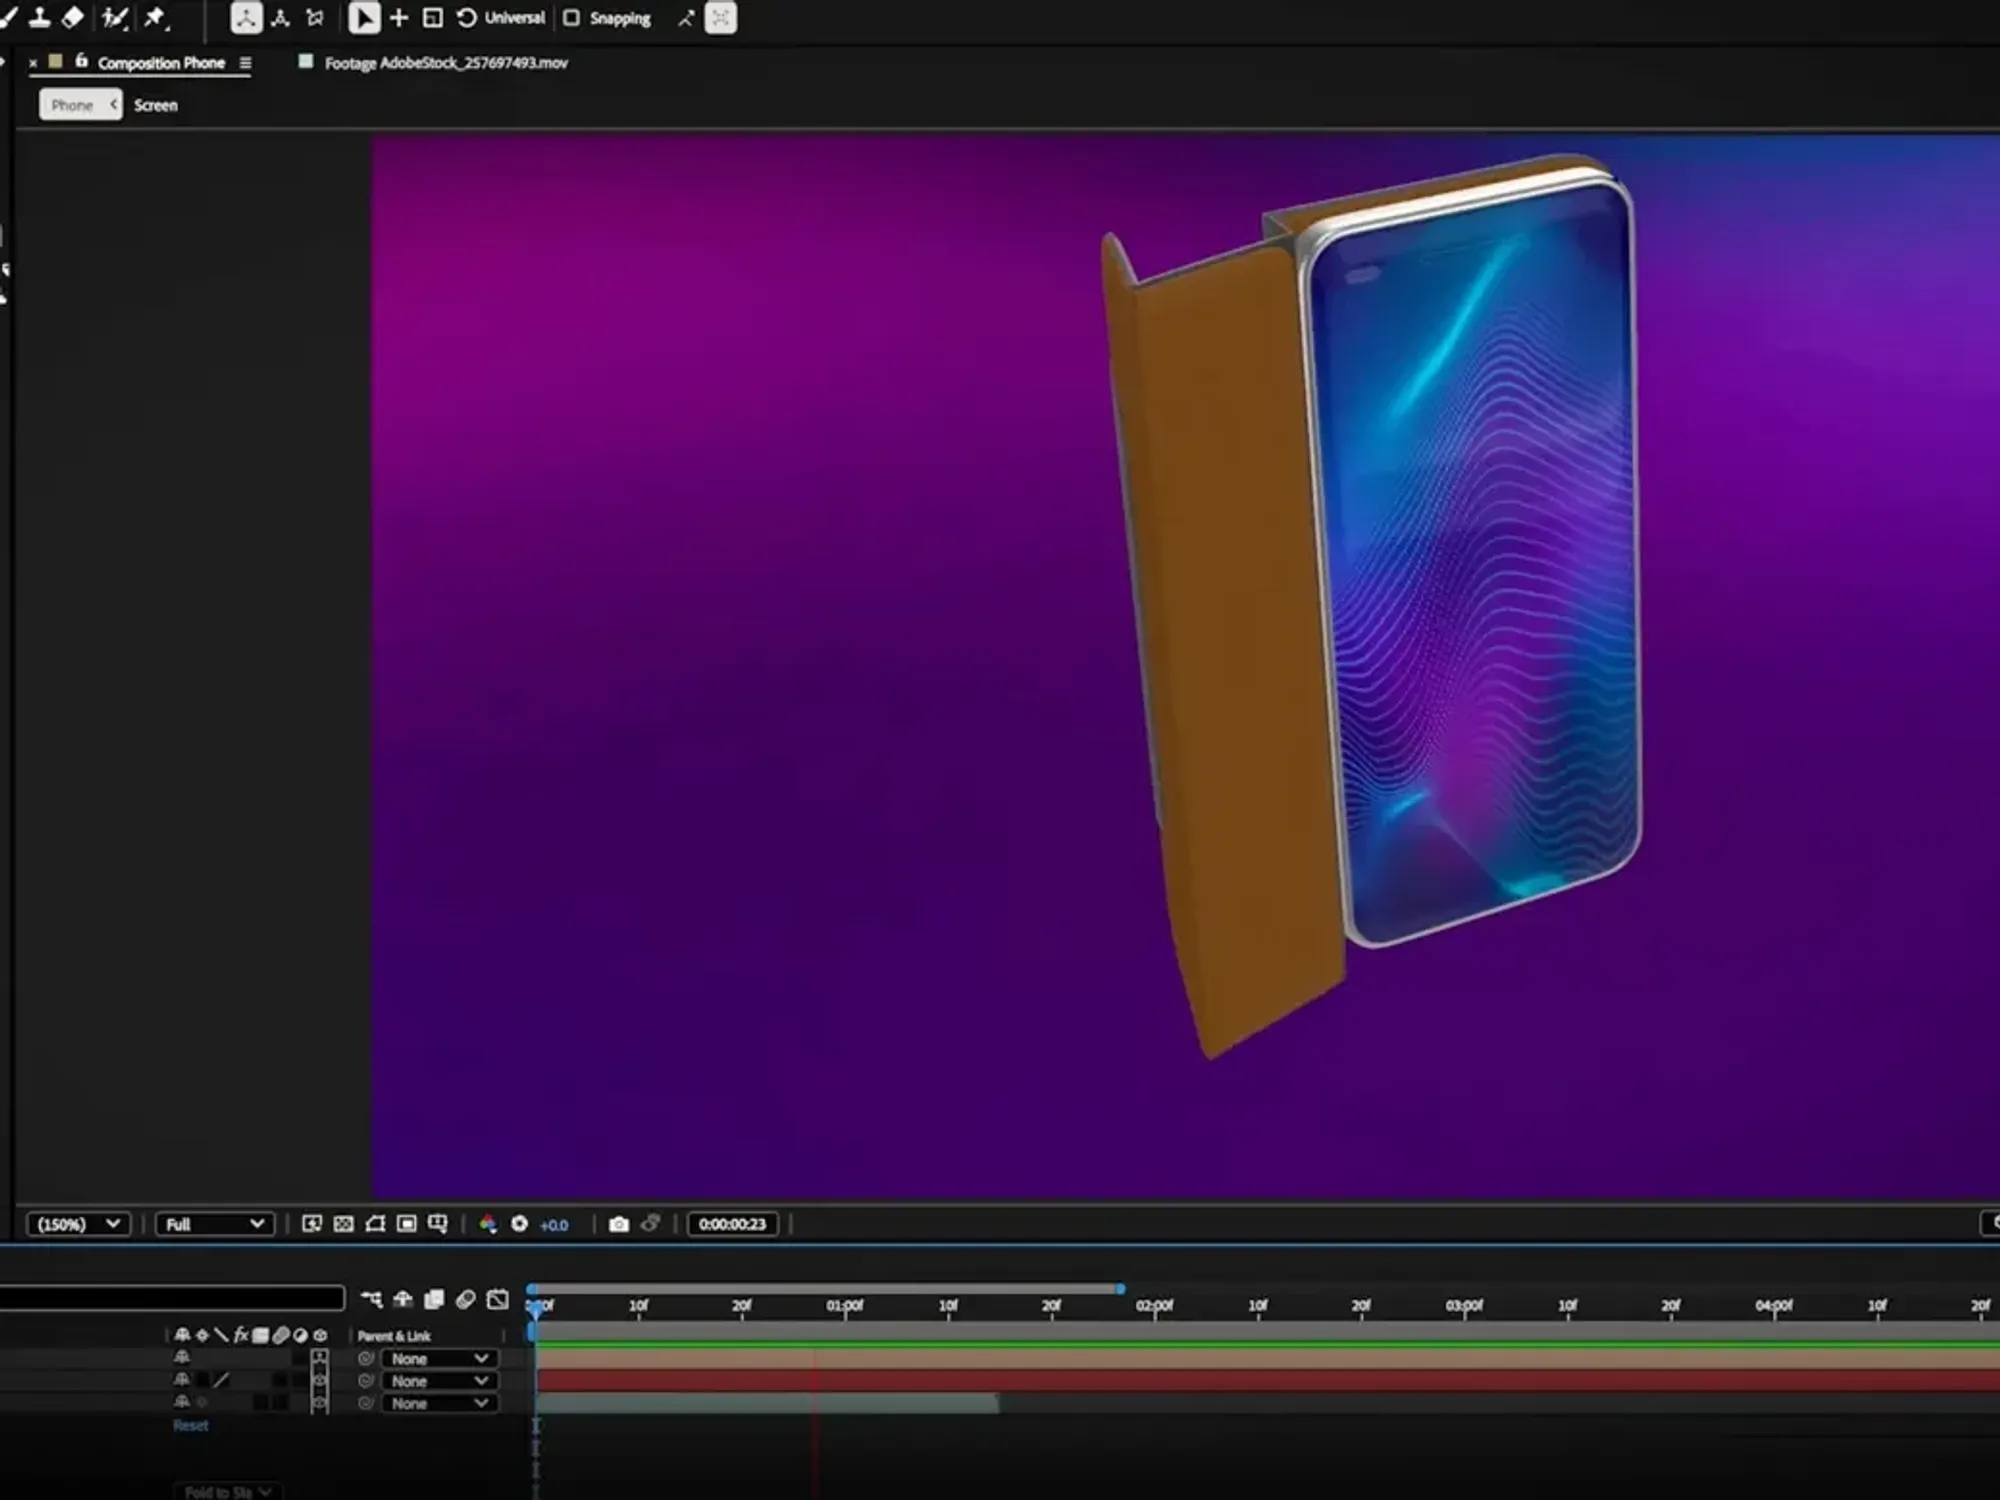Image resolution: width=2000 pixels, height=1500 pixels.
Task: Switch to Footage AdobeStock_257697493.mov tab
Action: pyautogui.click(x=446, y=63)
